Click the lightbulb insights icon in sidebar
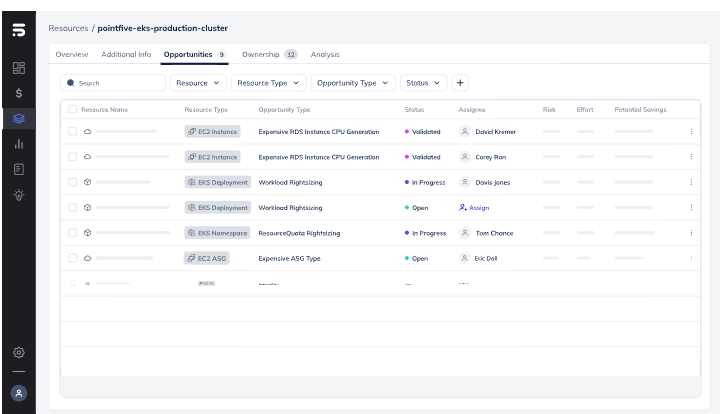The width and height of the screenshot is (720, 414). tap(18, 195)
